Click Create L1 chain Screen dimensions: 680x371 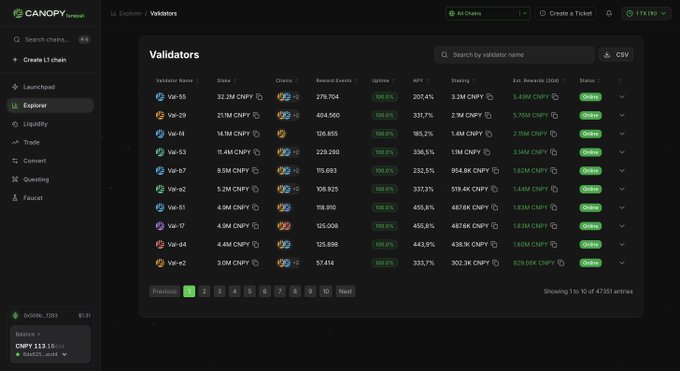tap(40, 60)
